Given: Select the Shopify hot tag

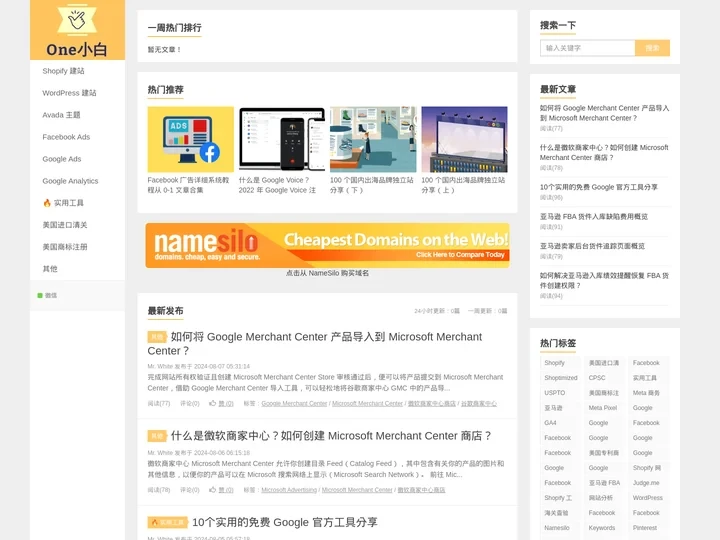Looking at the screenshot, I should pos(554,363).
